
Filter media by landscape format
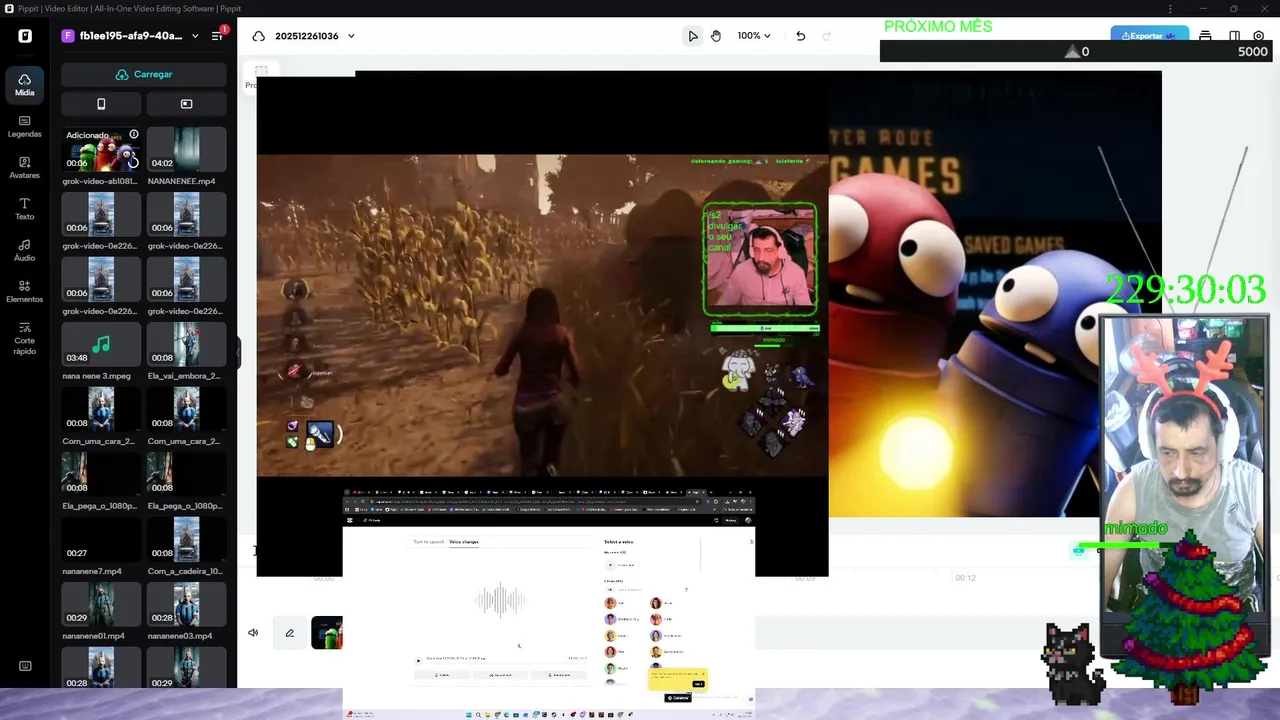click(186, 104)
